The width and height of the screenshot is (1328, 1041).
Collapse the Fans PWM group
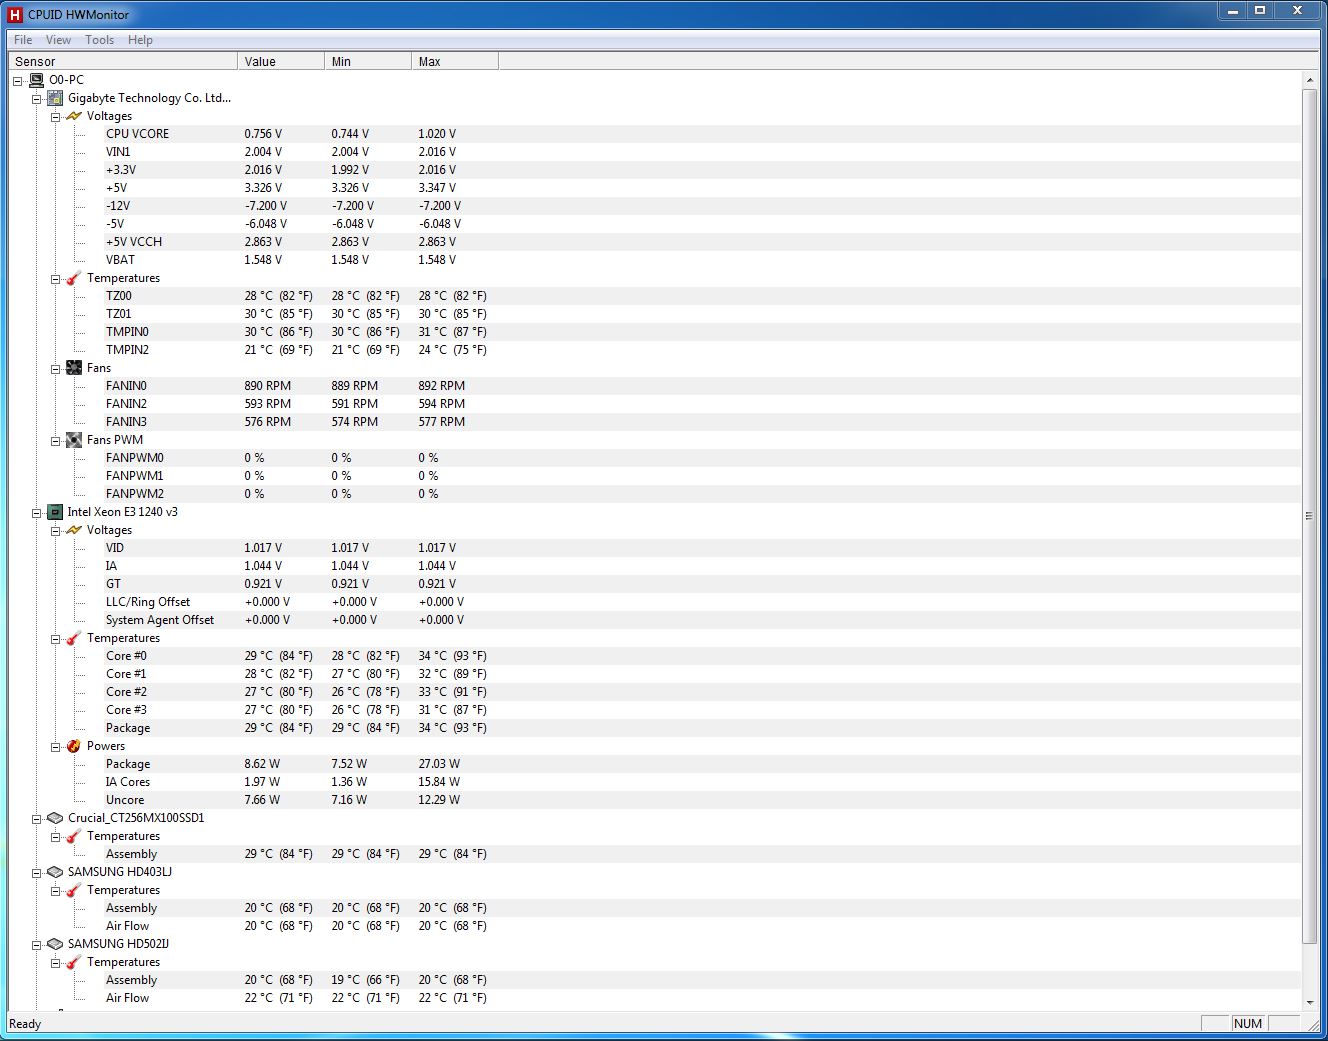tap(56, 441)
